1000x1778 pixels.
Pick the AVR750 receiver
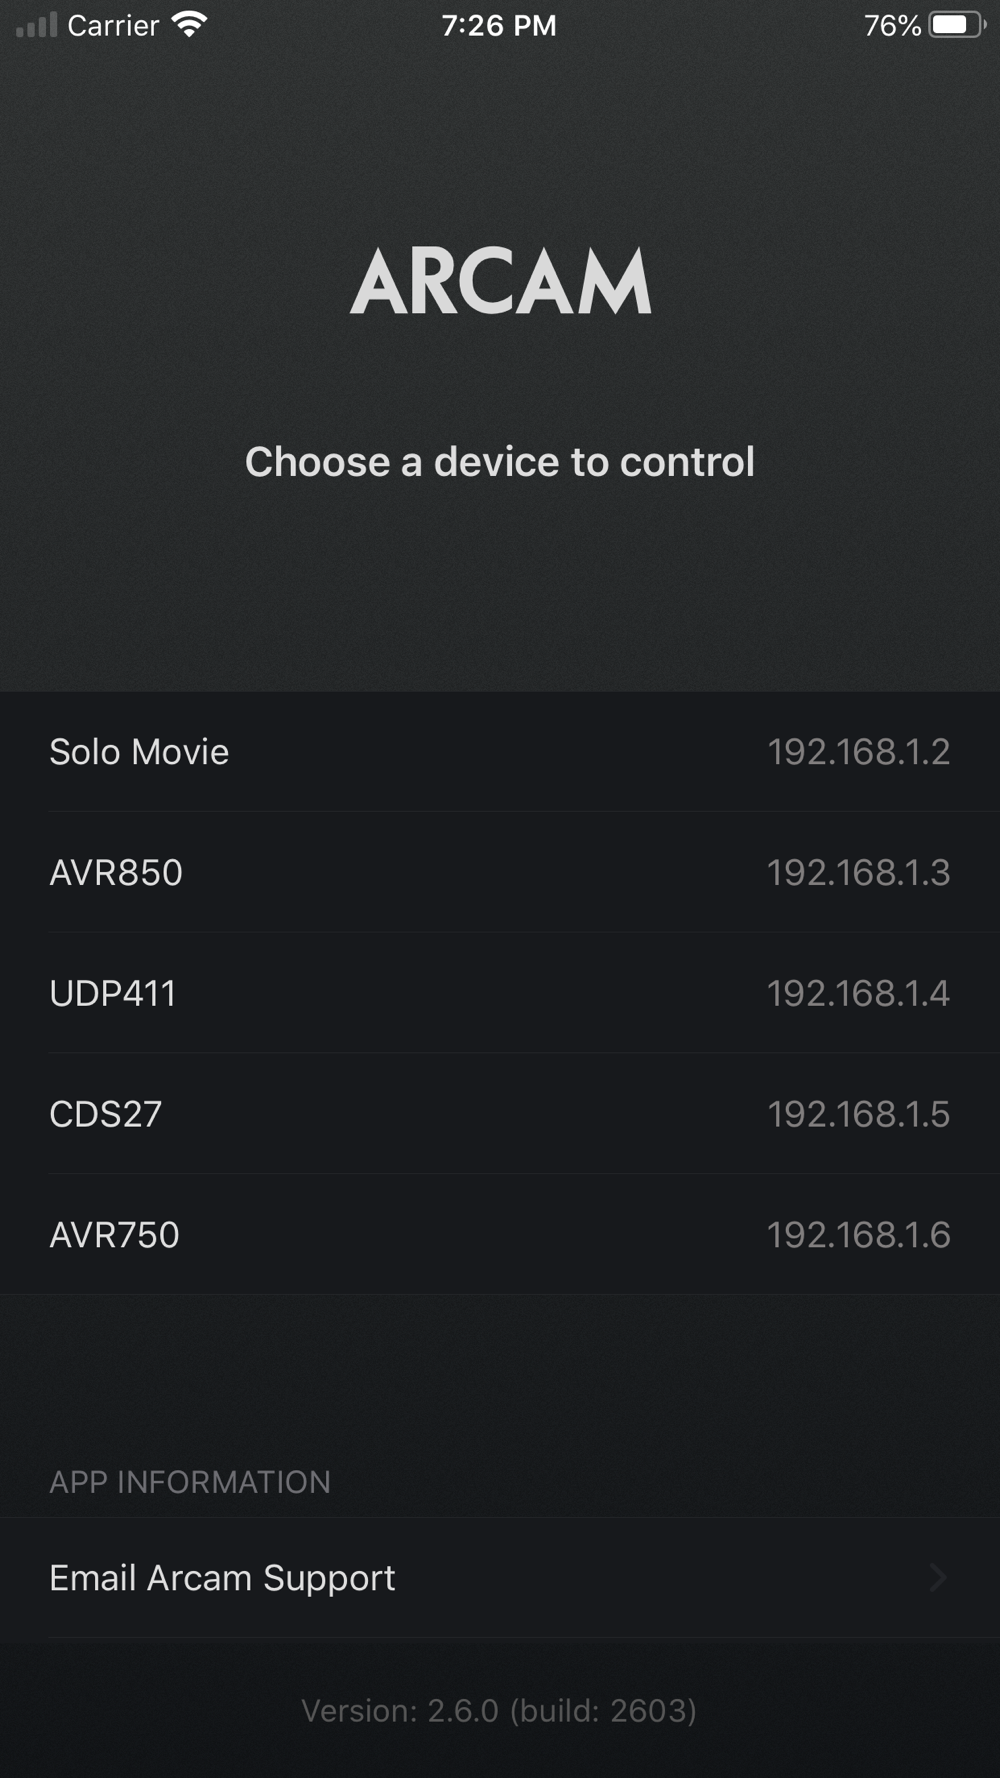(x=500, y=1235)
